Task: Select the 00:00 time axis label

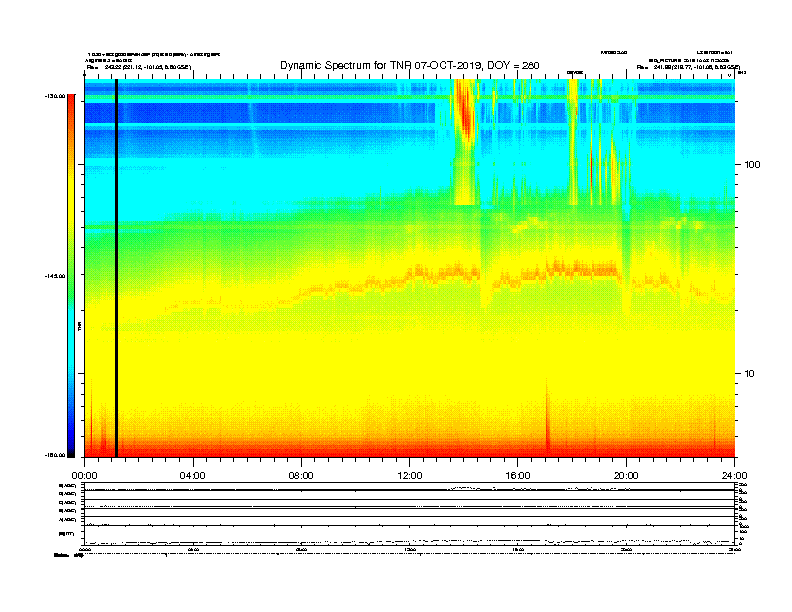Action: click(x=84, y=475)
